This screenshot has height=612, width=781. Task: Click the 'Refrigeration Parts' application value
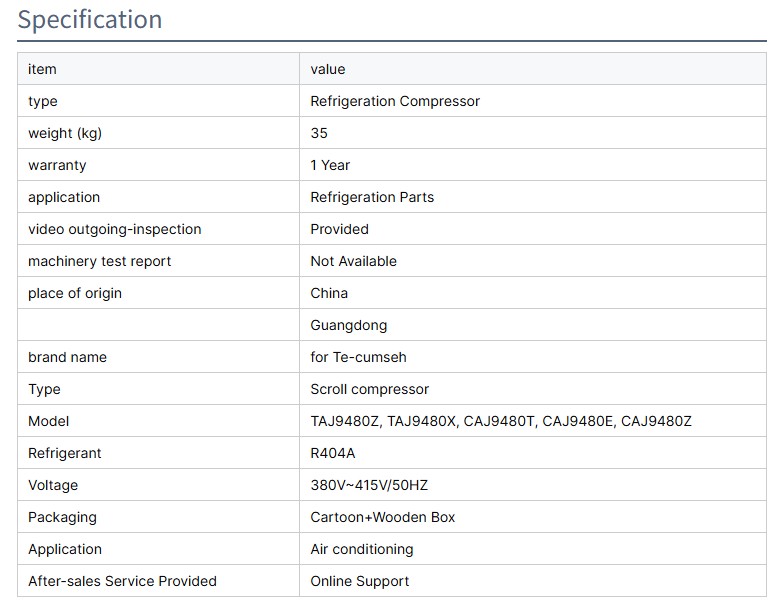click(x=372, y=197)
